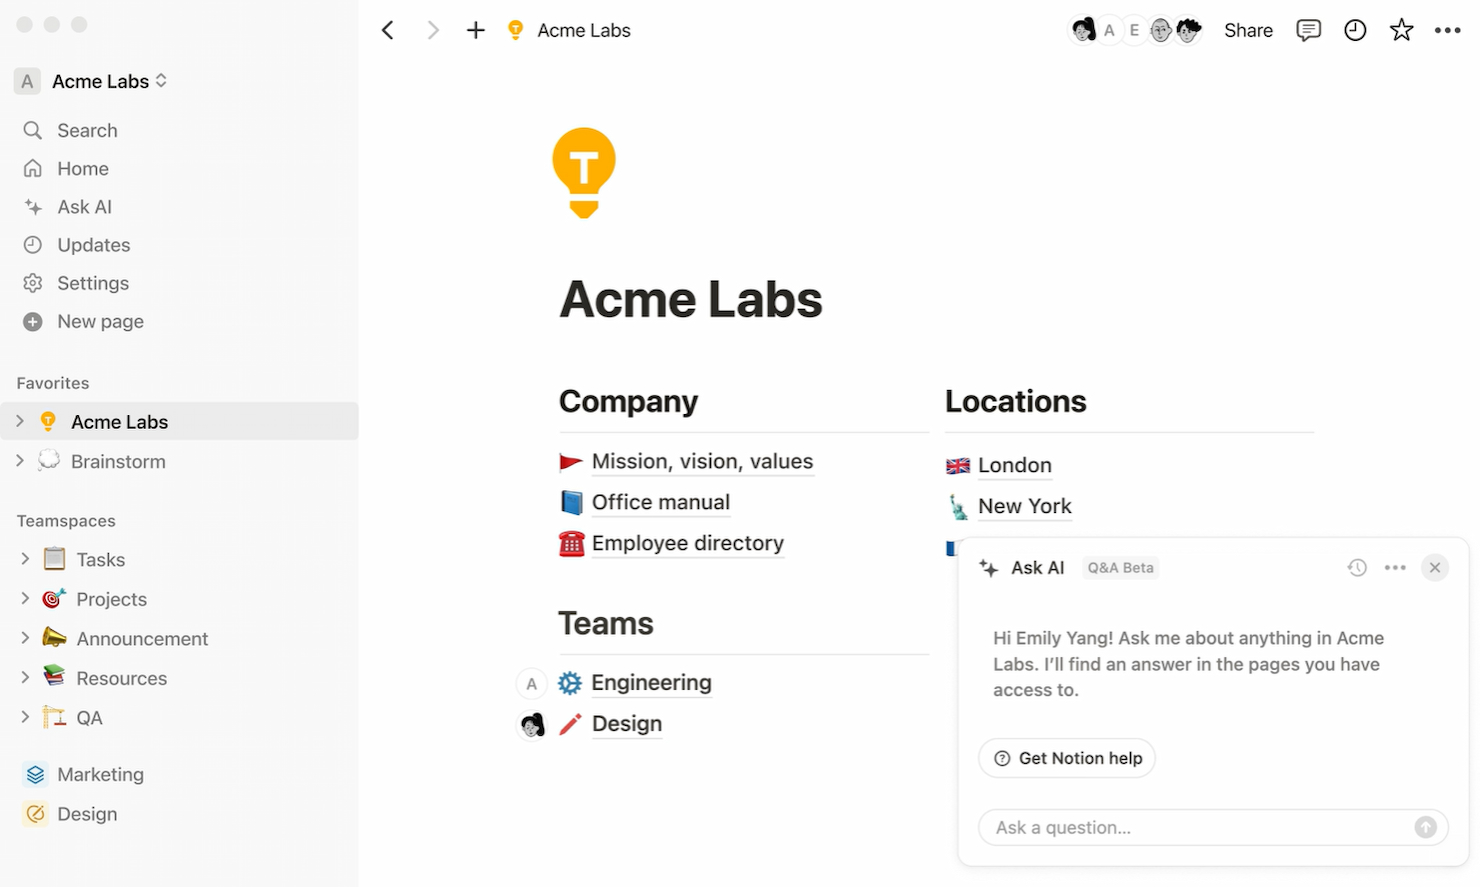
Task: Add a new tab with the plus icon
Action: [476, 31]
